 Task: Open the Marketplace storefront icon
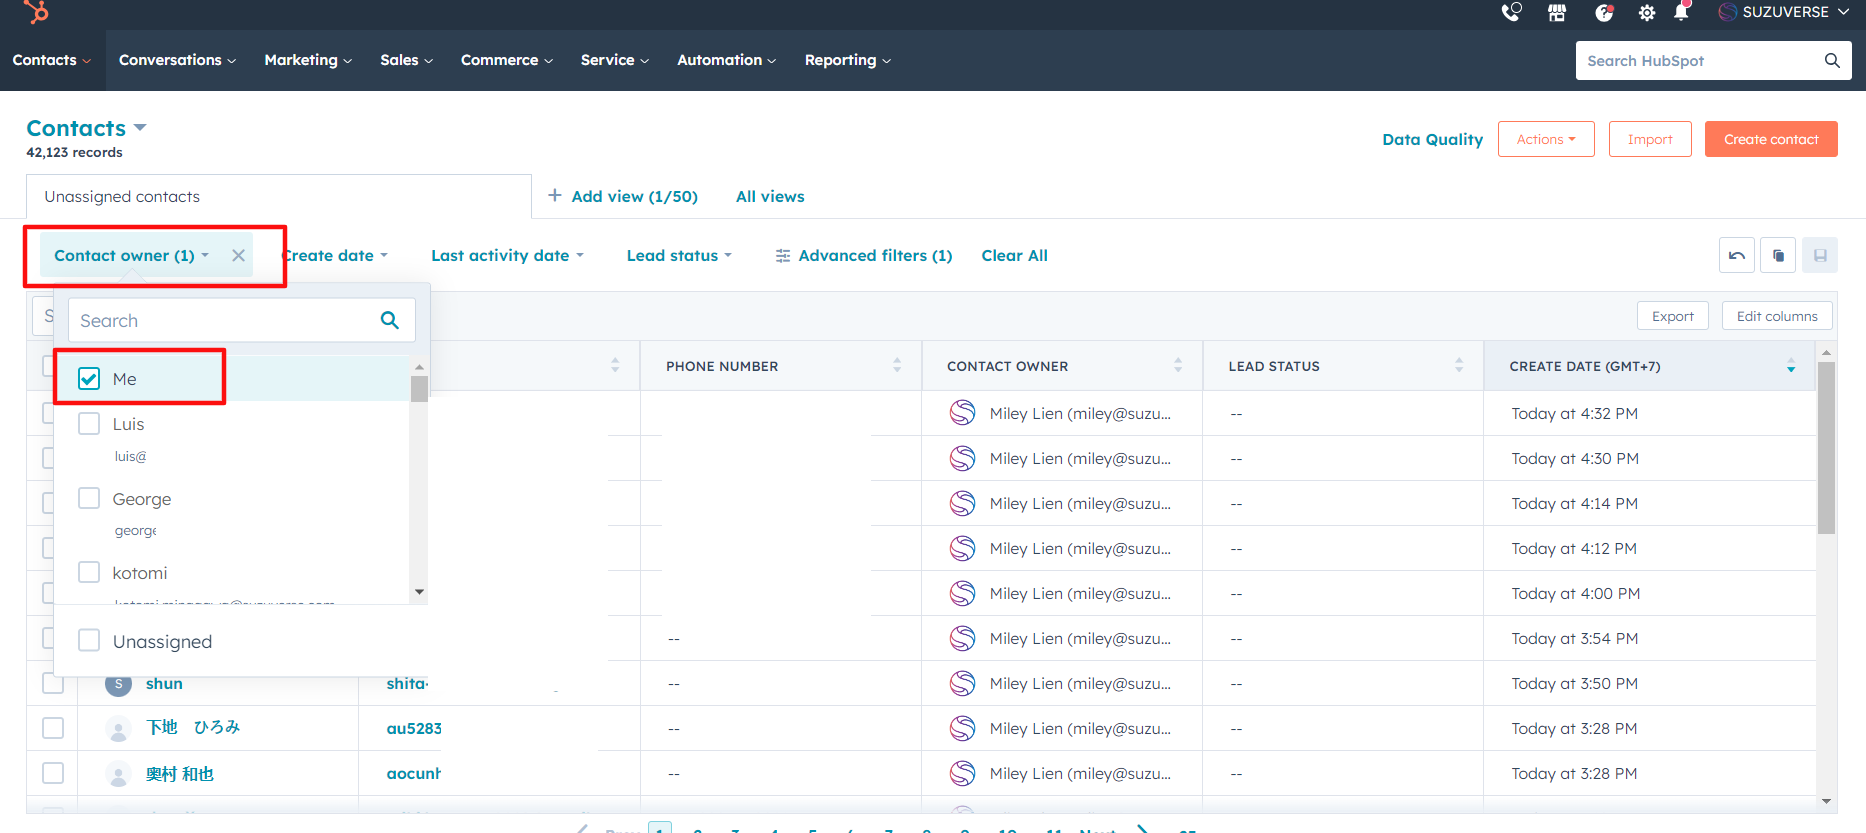click(x=1557, y=12)
